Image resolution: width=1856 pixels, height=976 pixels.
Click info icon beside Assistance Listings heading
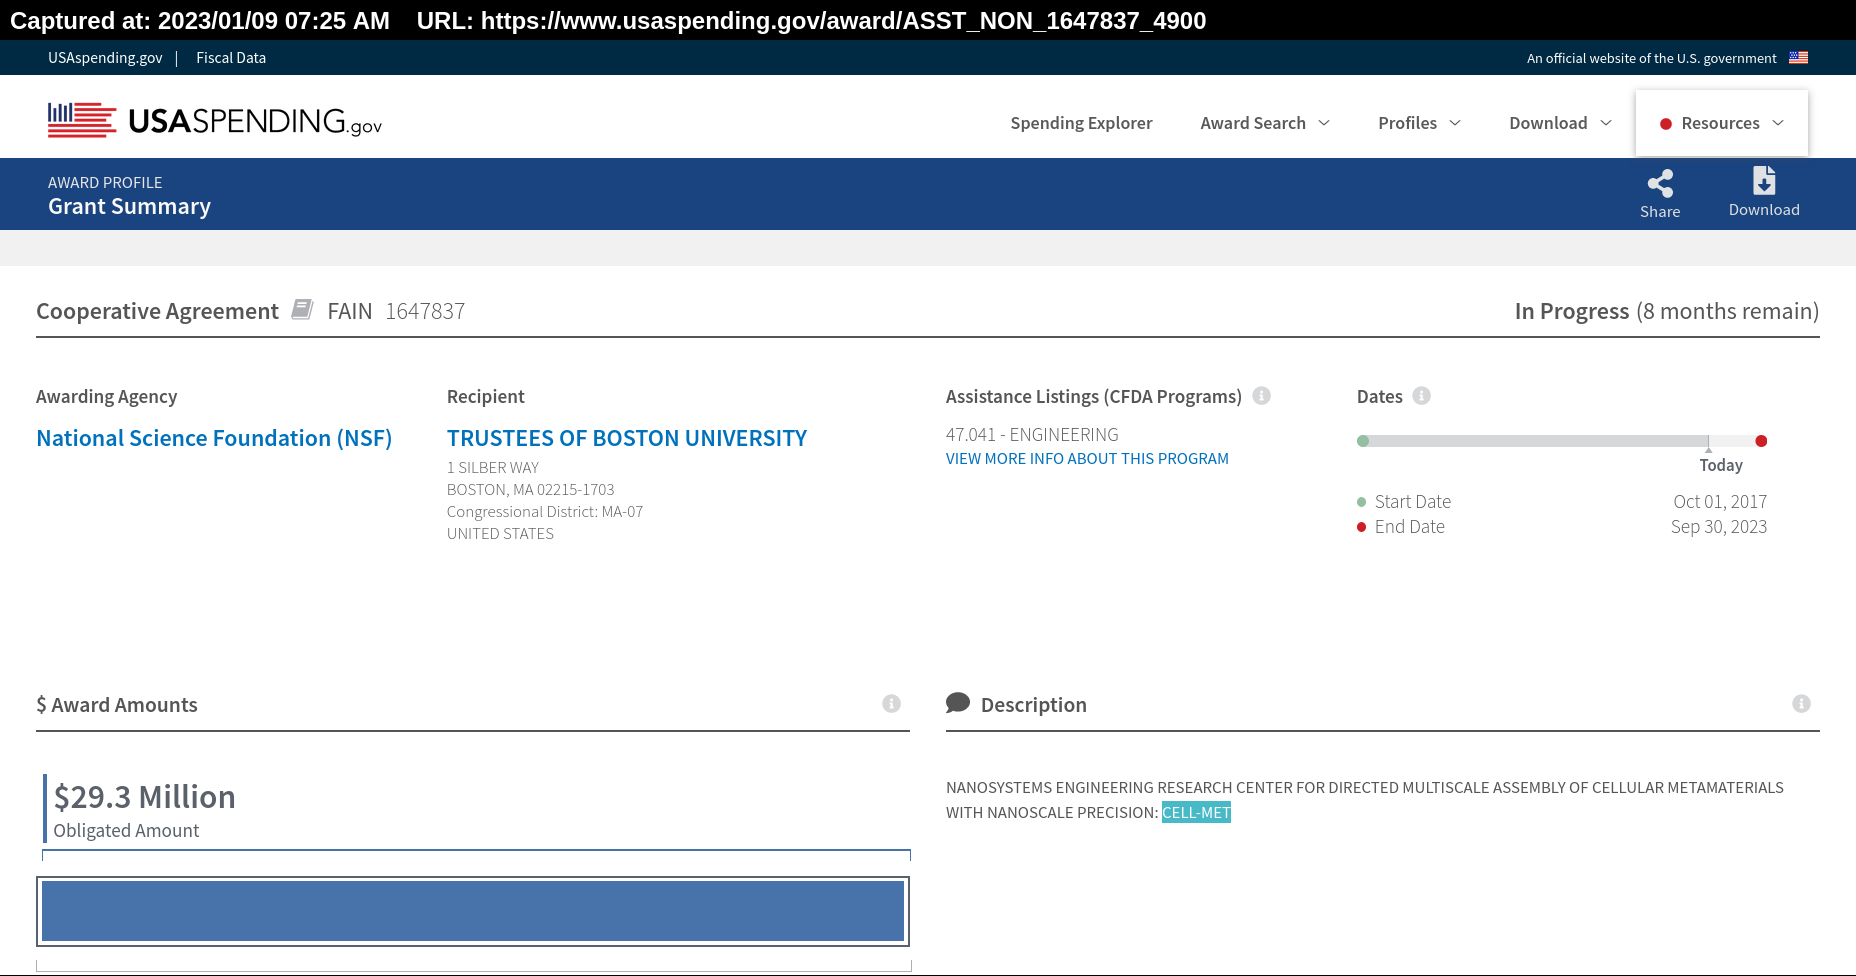1262,395
